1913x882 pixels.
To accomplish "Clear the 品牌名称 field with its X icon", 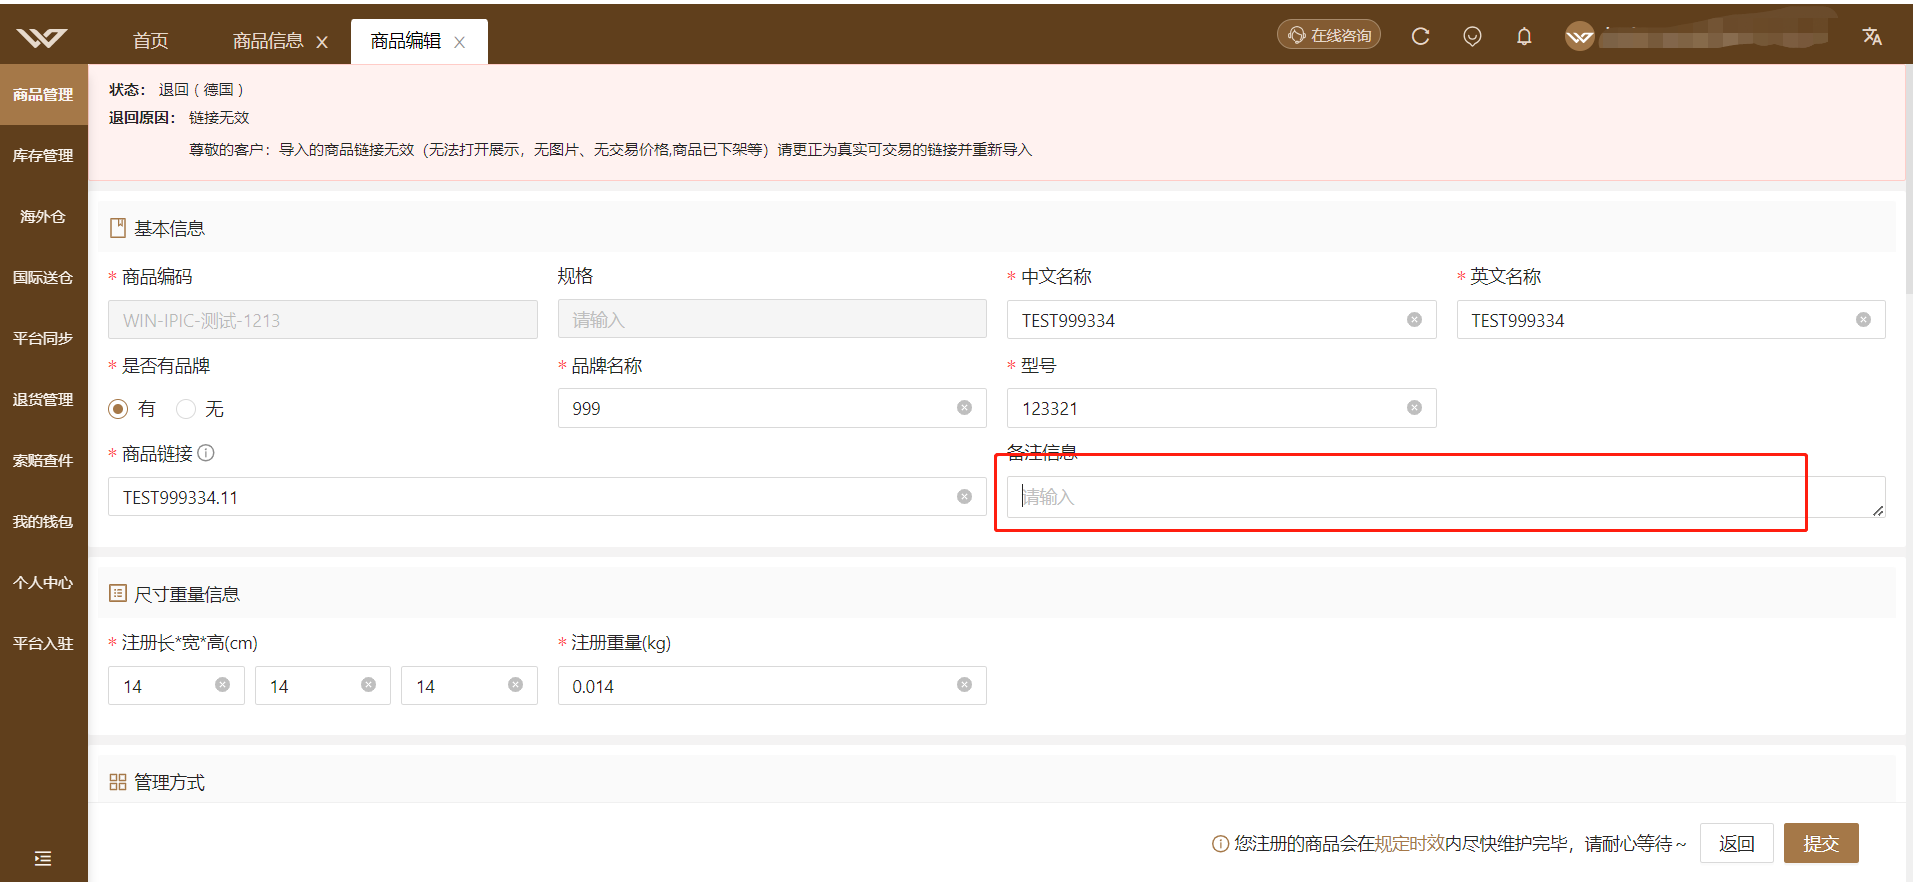I will (964, 408).
